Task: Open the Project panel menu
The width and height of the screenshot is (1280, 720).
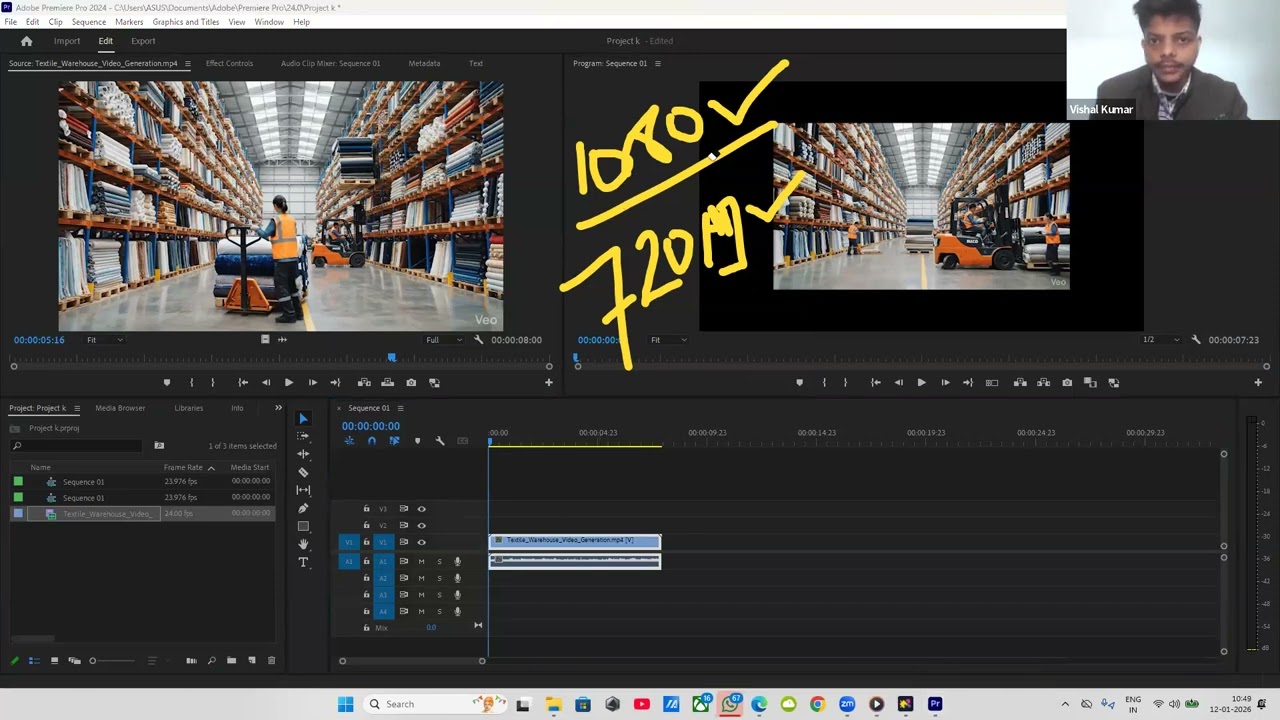Action: coord(76,408)
